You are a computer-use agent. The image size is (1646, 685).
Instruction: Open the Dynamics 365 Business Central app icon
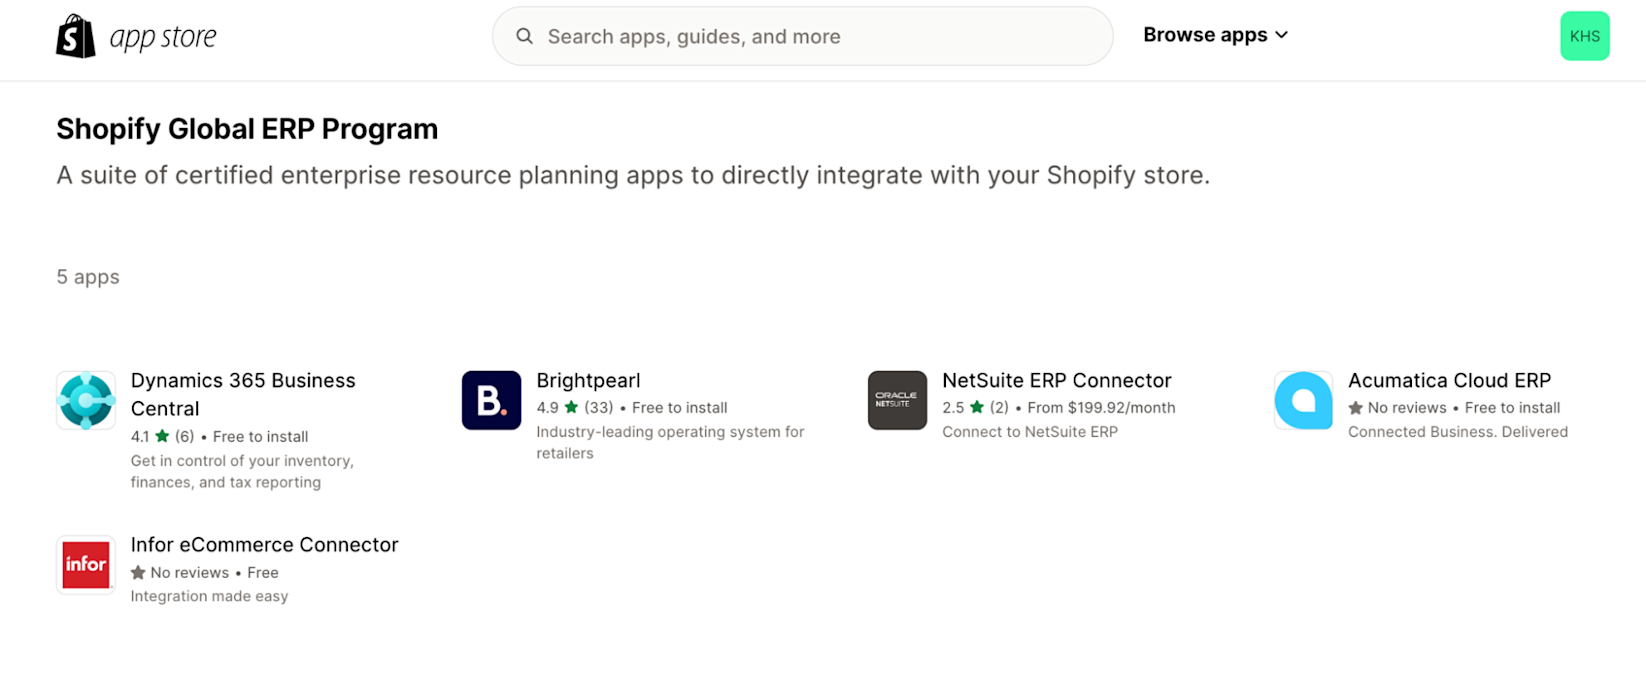86,400
